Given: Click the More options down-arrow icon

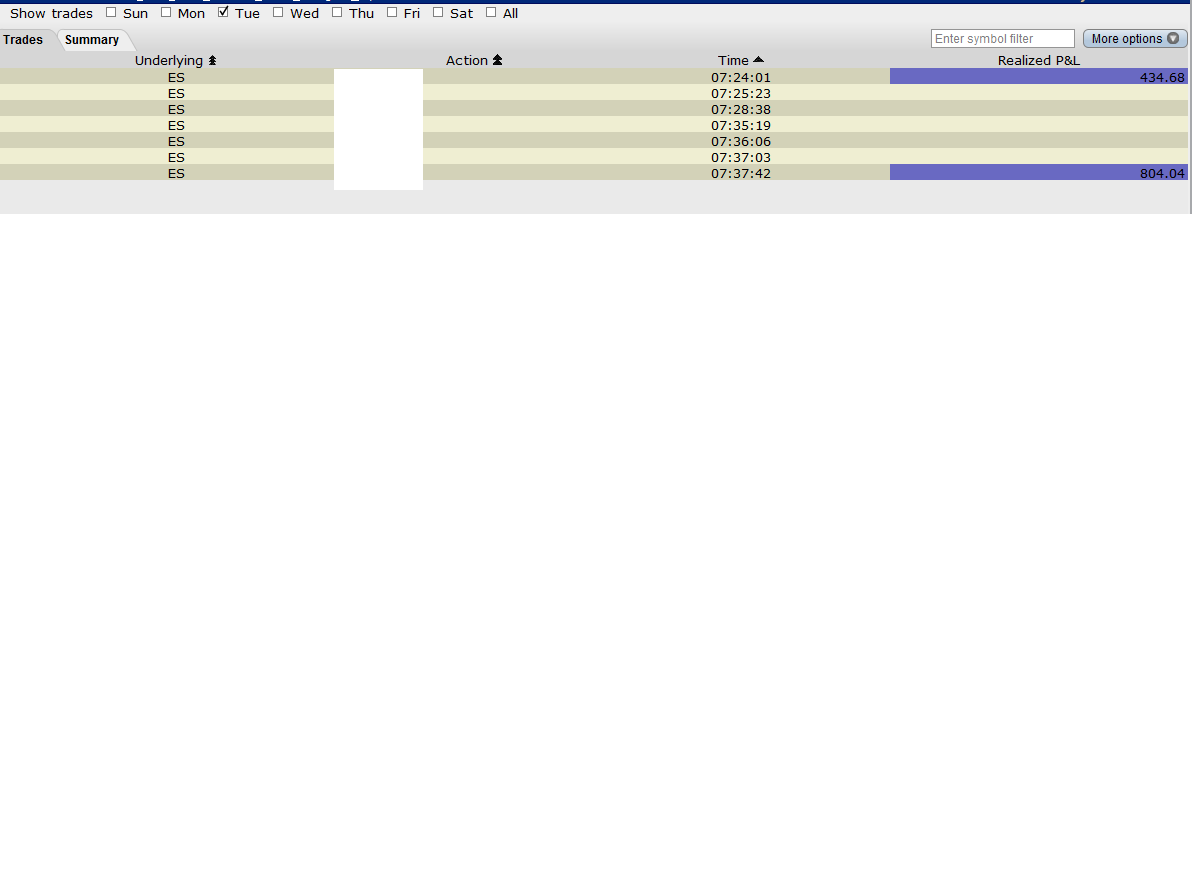Looking at the screenshot, I should click(1173, 39).
